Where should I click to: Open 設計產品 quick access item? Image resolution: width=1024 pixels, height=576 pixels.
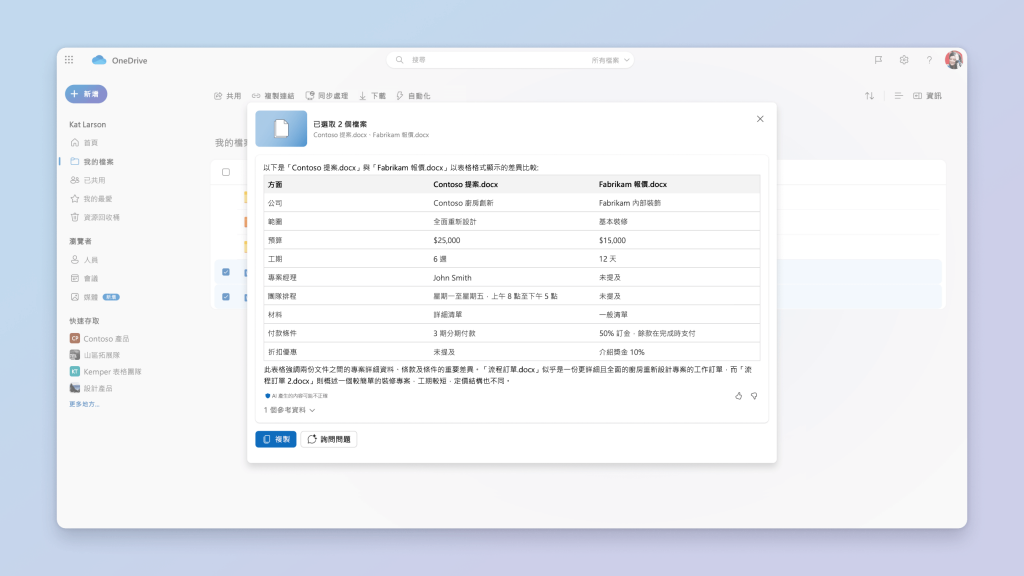coord(91,389)
